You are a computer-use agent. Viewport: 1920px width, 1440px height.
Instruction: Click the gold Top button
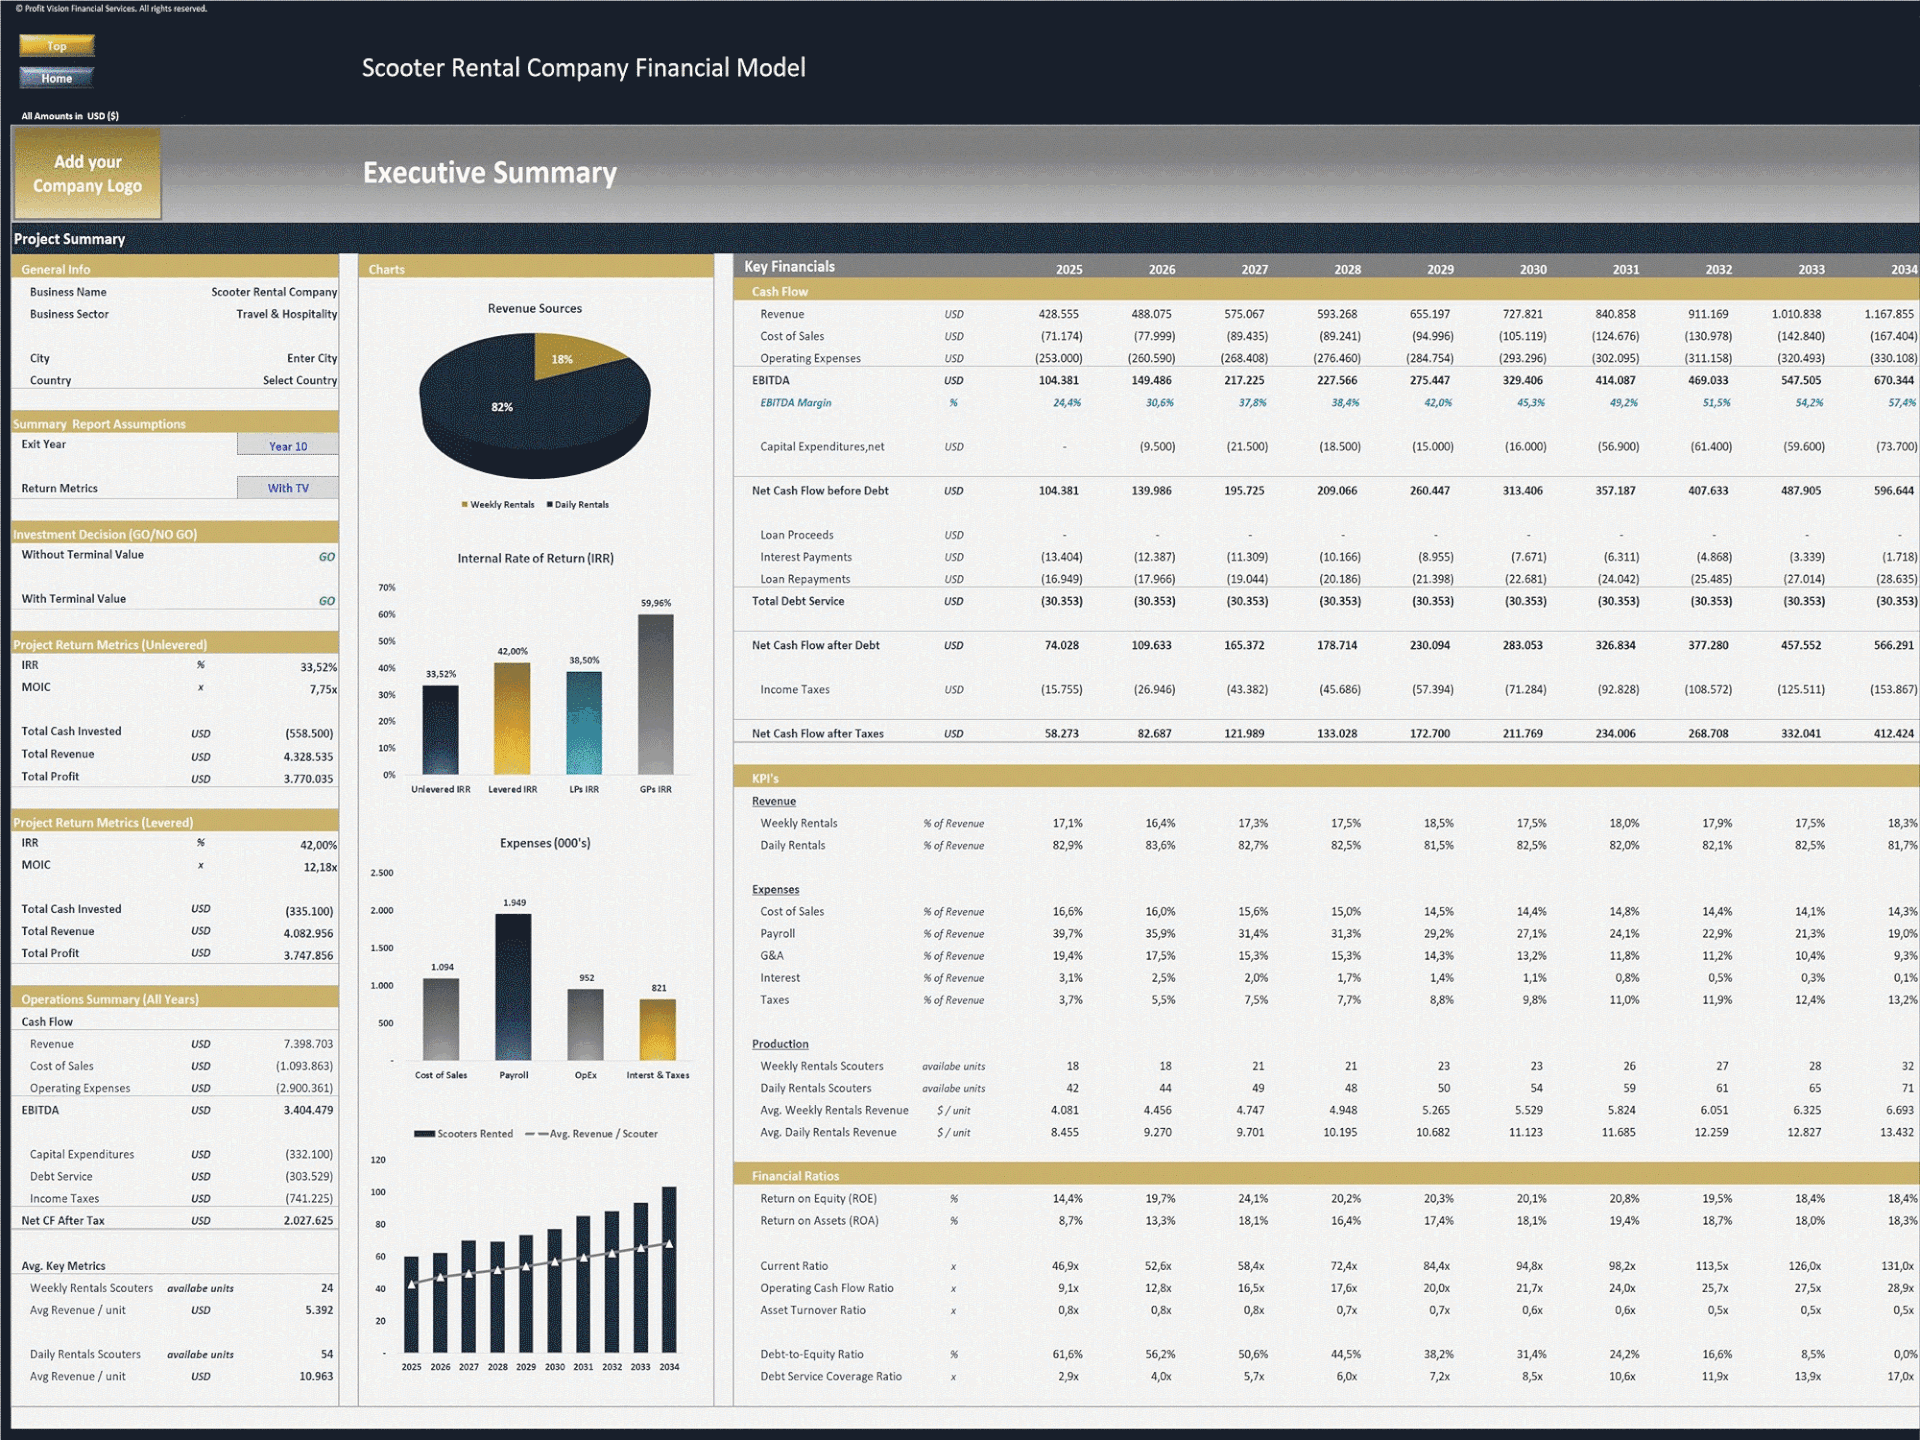[x=57, y=46]
